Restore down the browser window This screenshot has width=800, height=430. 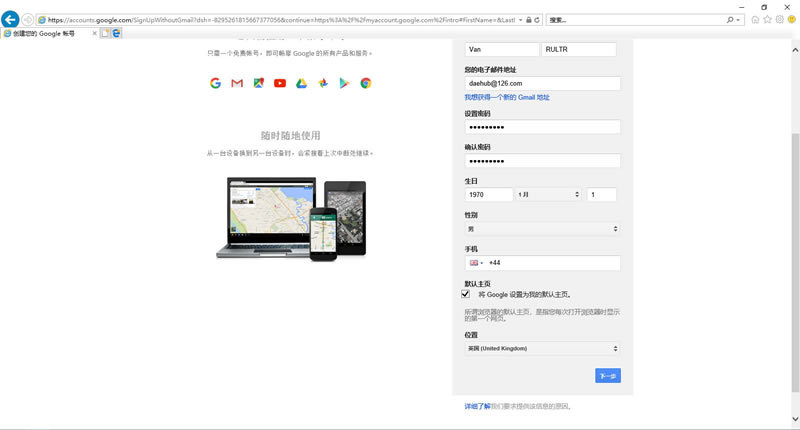(x=764, y=7)
